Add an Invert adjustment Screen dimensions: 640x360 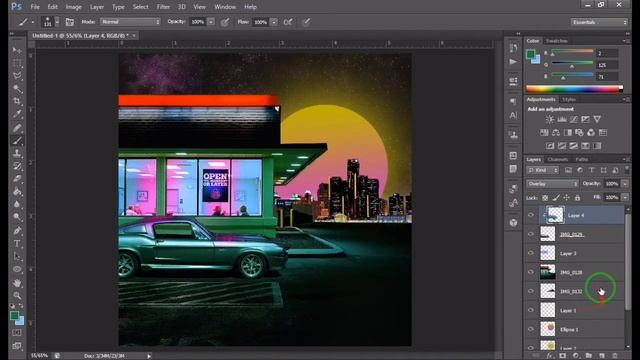[550, 146]
